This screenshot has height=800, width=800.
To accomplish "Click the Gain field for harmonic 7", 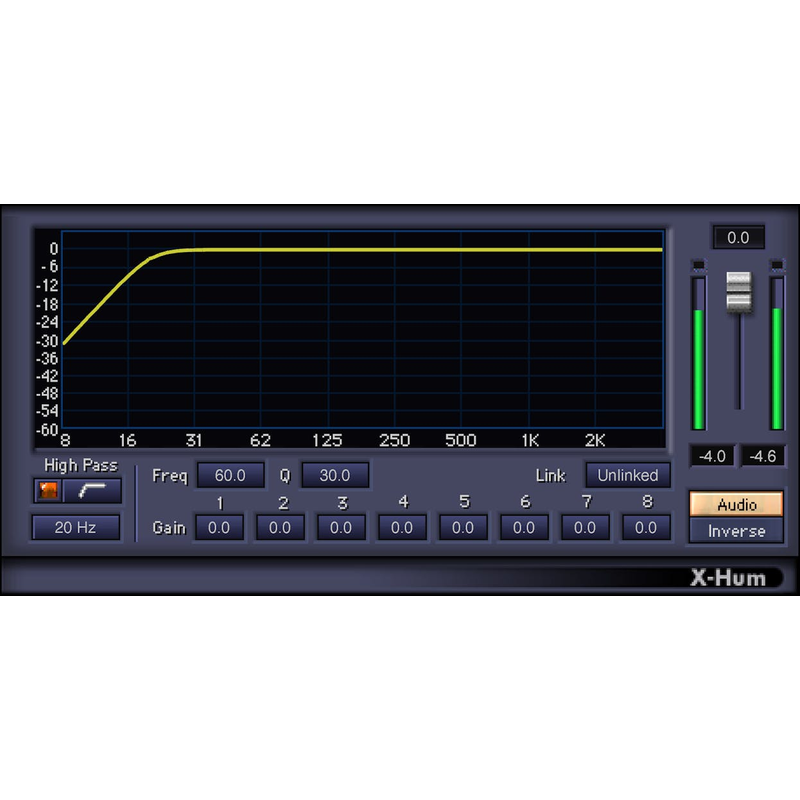I will [x=585, y=528].
